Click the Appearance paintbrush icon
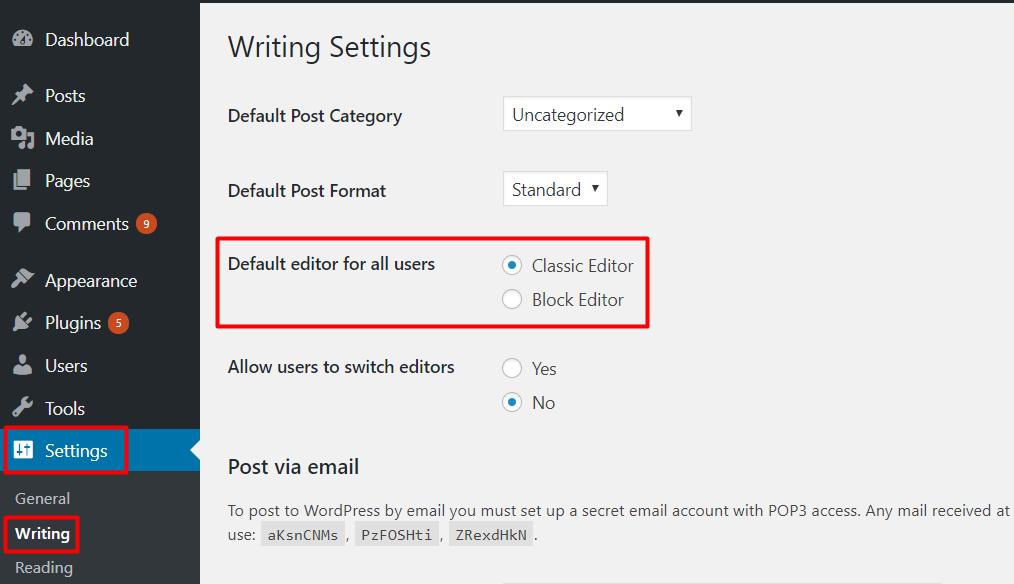The image size is (1014, 584). tap(22, 279)
